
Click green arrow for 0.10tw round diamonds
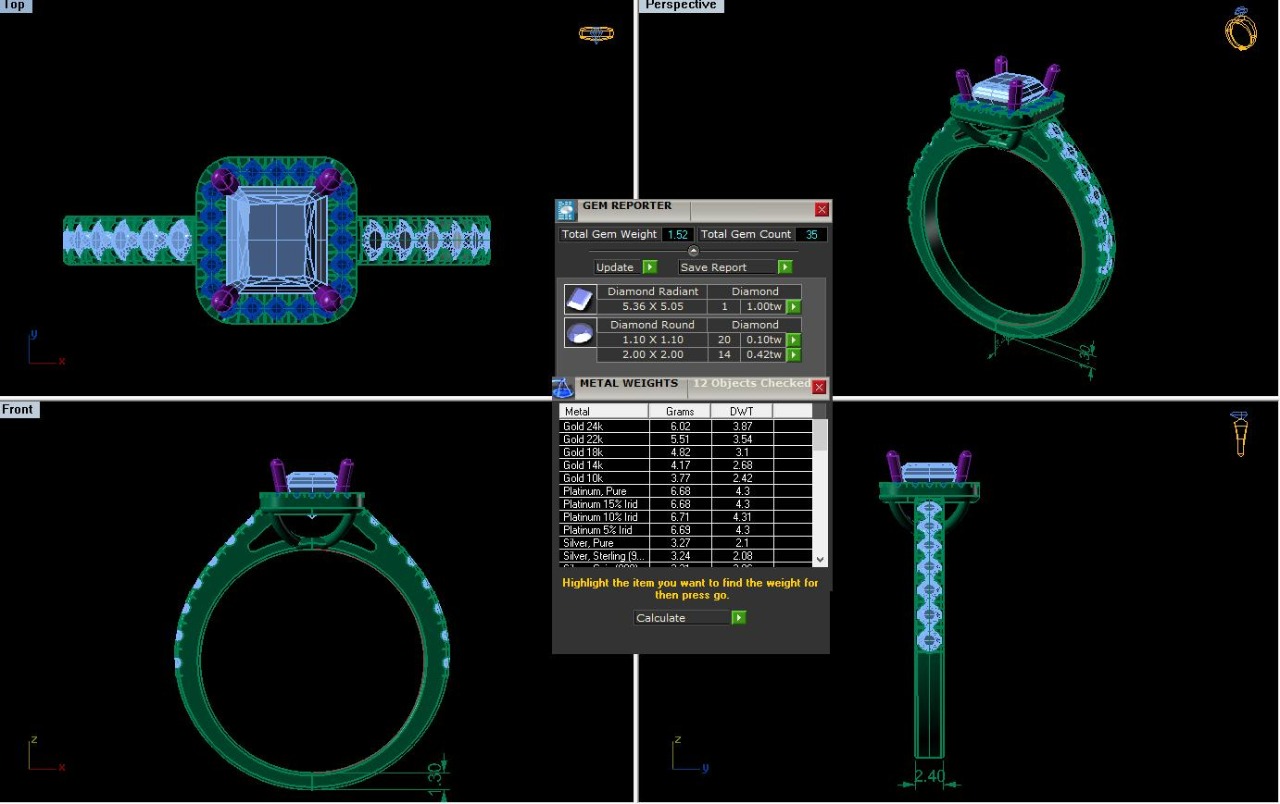[794, 340]
